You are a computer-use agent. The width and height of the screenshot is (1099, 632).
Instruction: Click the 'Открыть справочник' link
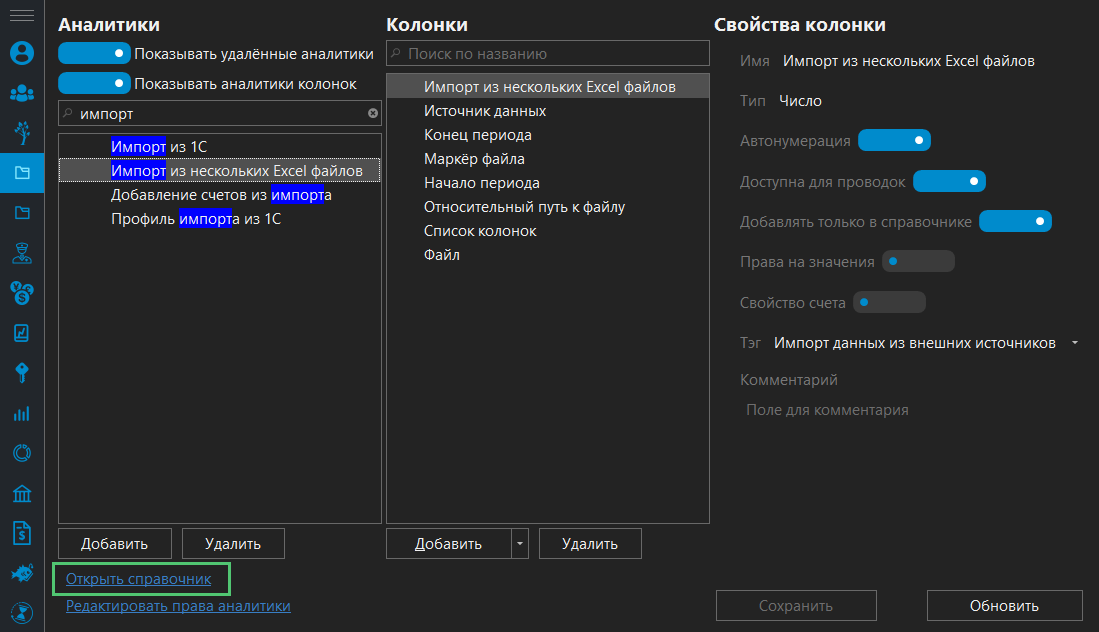(x=139, y=579)
